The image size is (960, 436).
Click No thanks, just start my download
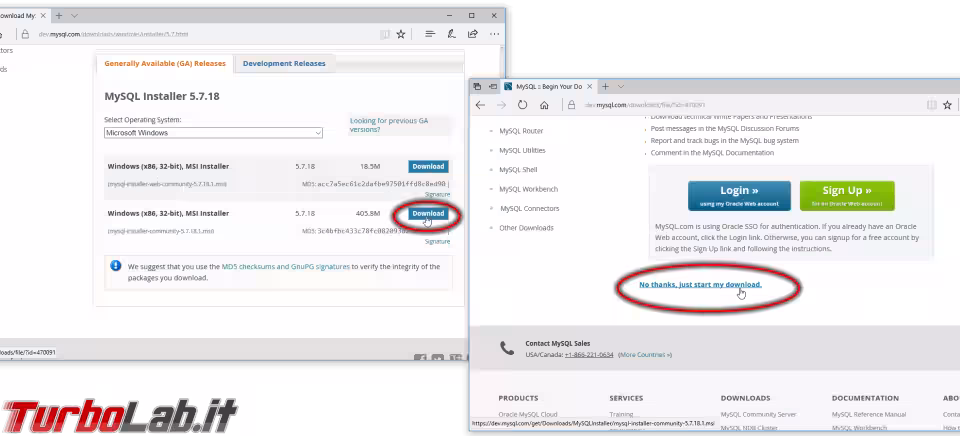point(700,285)
